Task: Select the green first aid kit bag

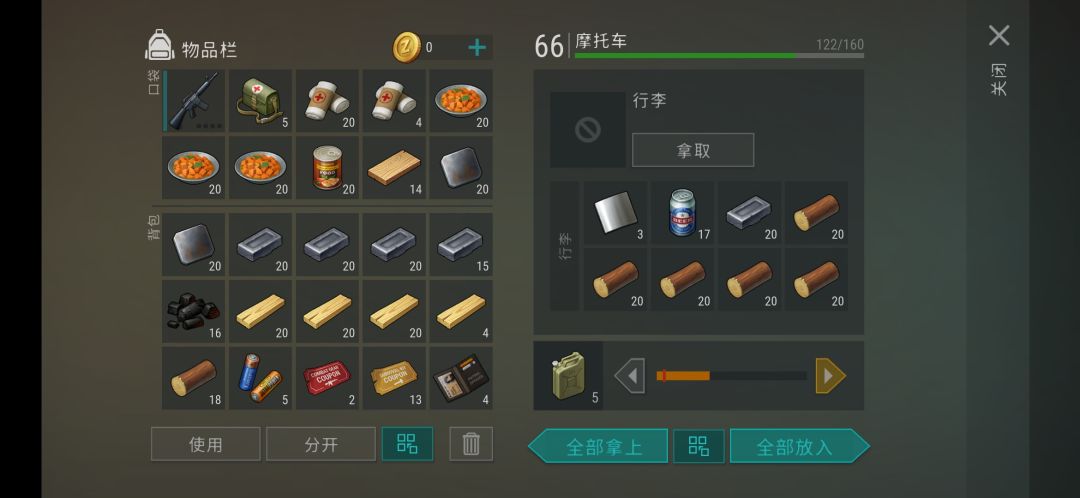Action: coord(260,101)
